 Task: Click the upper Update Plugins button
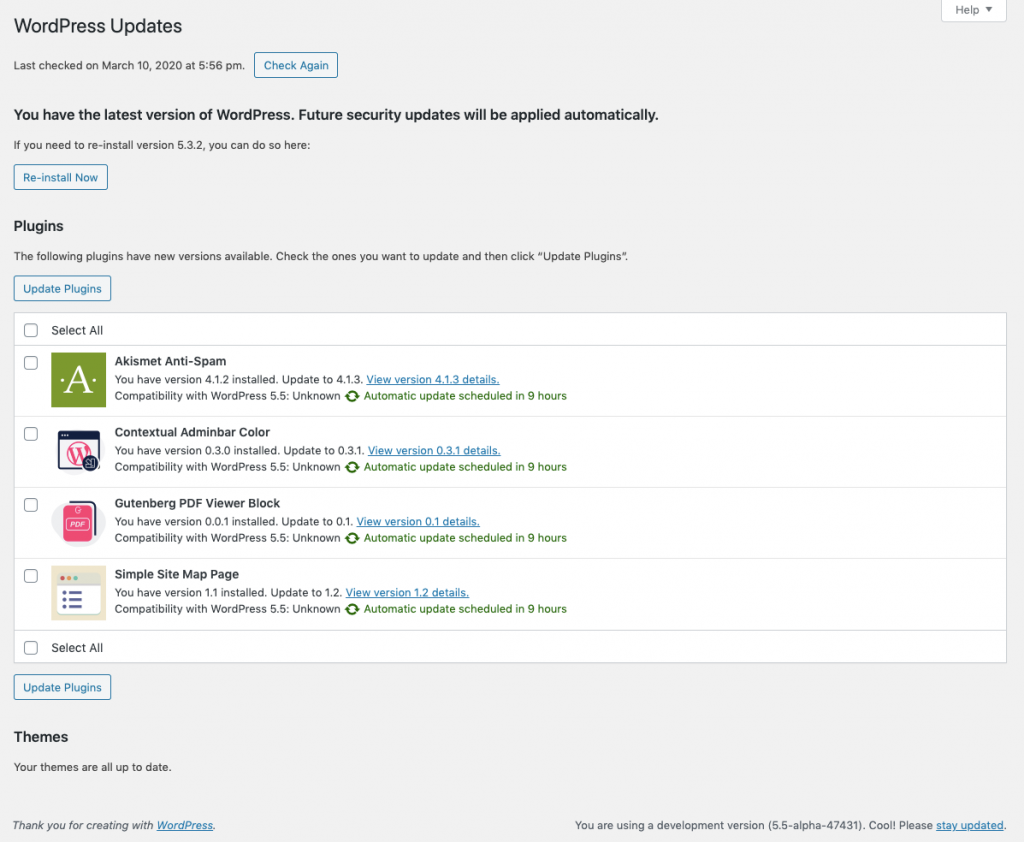(62, 288)
